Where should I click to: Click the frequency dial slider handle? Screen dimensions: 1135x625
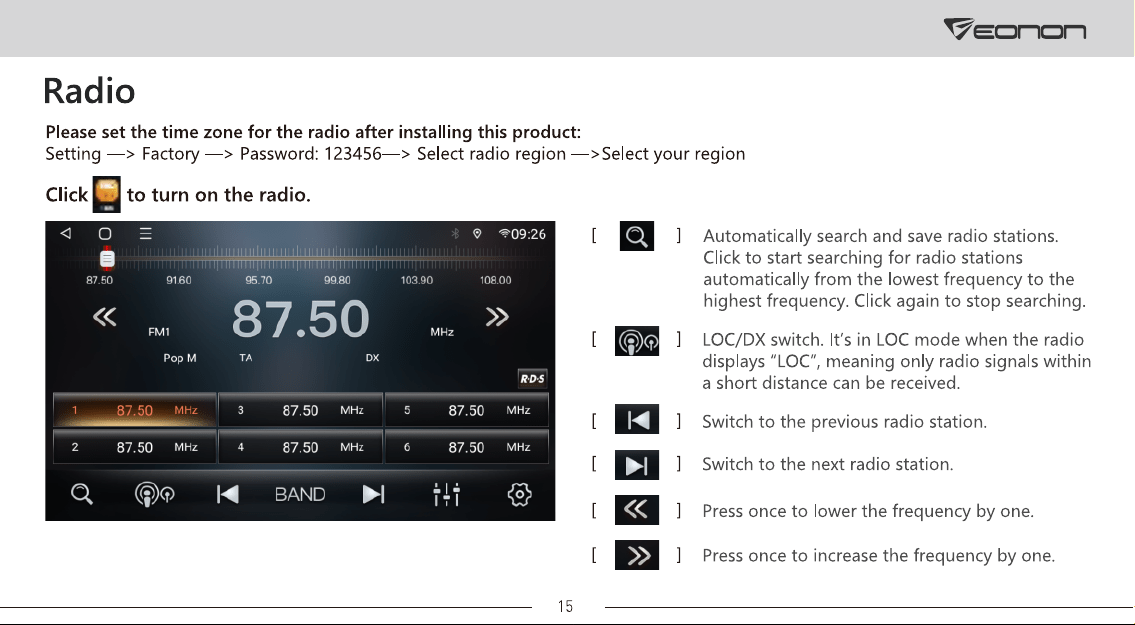pyautogui.click(x=107, y=259)
